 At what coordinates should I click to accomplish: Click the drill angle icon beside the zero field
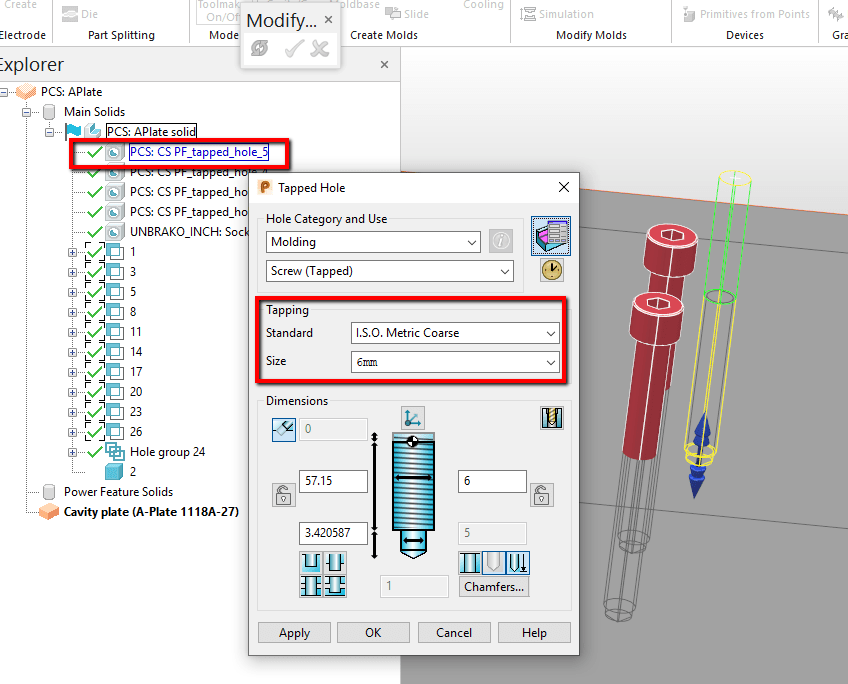283,428
